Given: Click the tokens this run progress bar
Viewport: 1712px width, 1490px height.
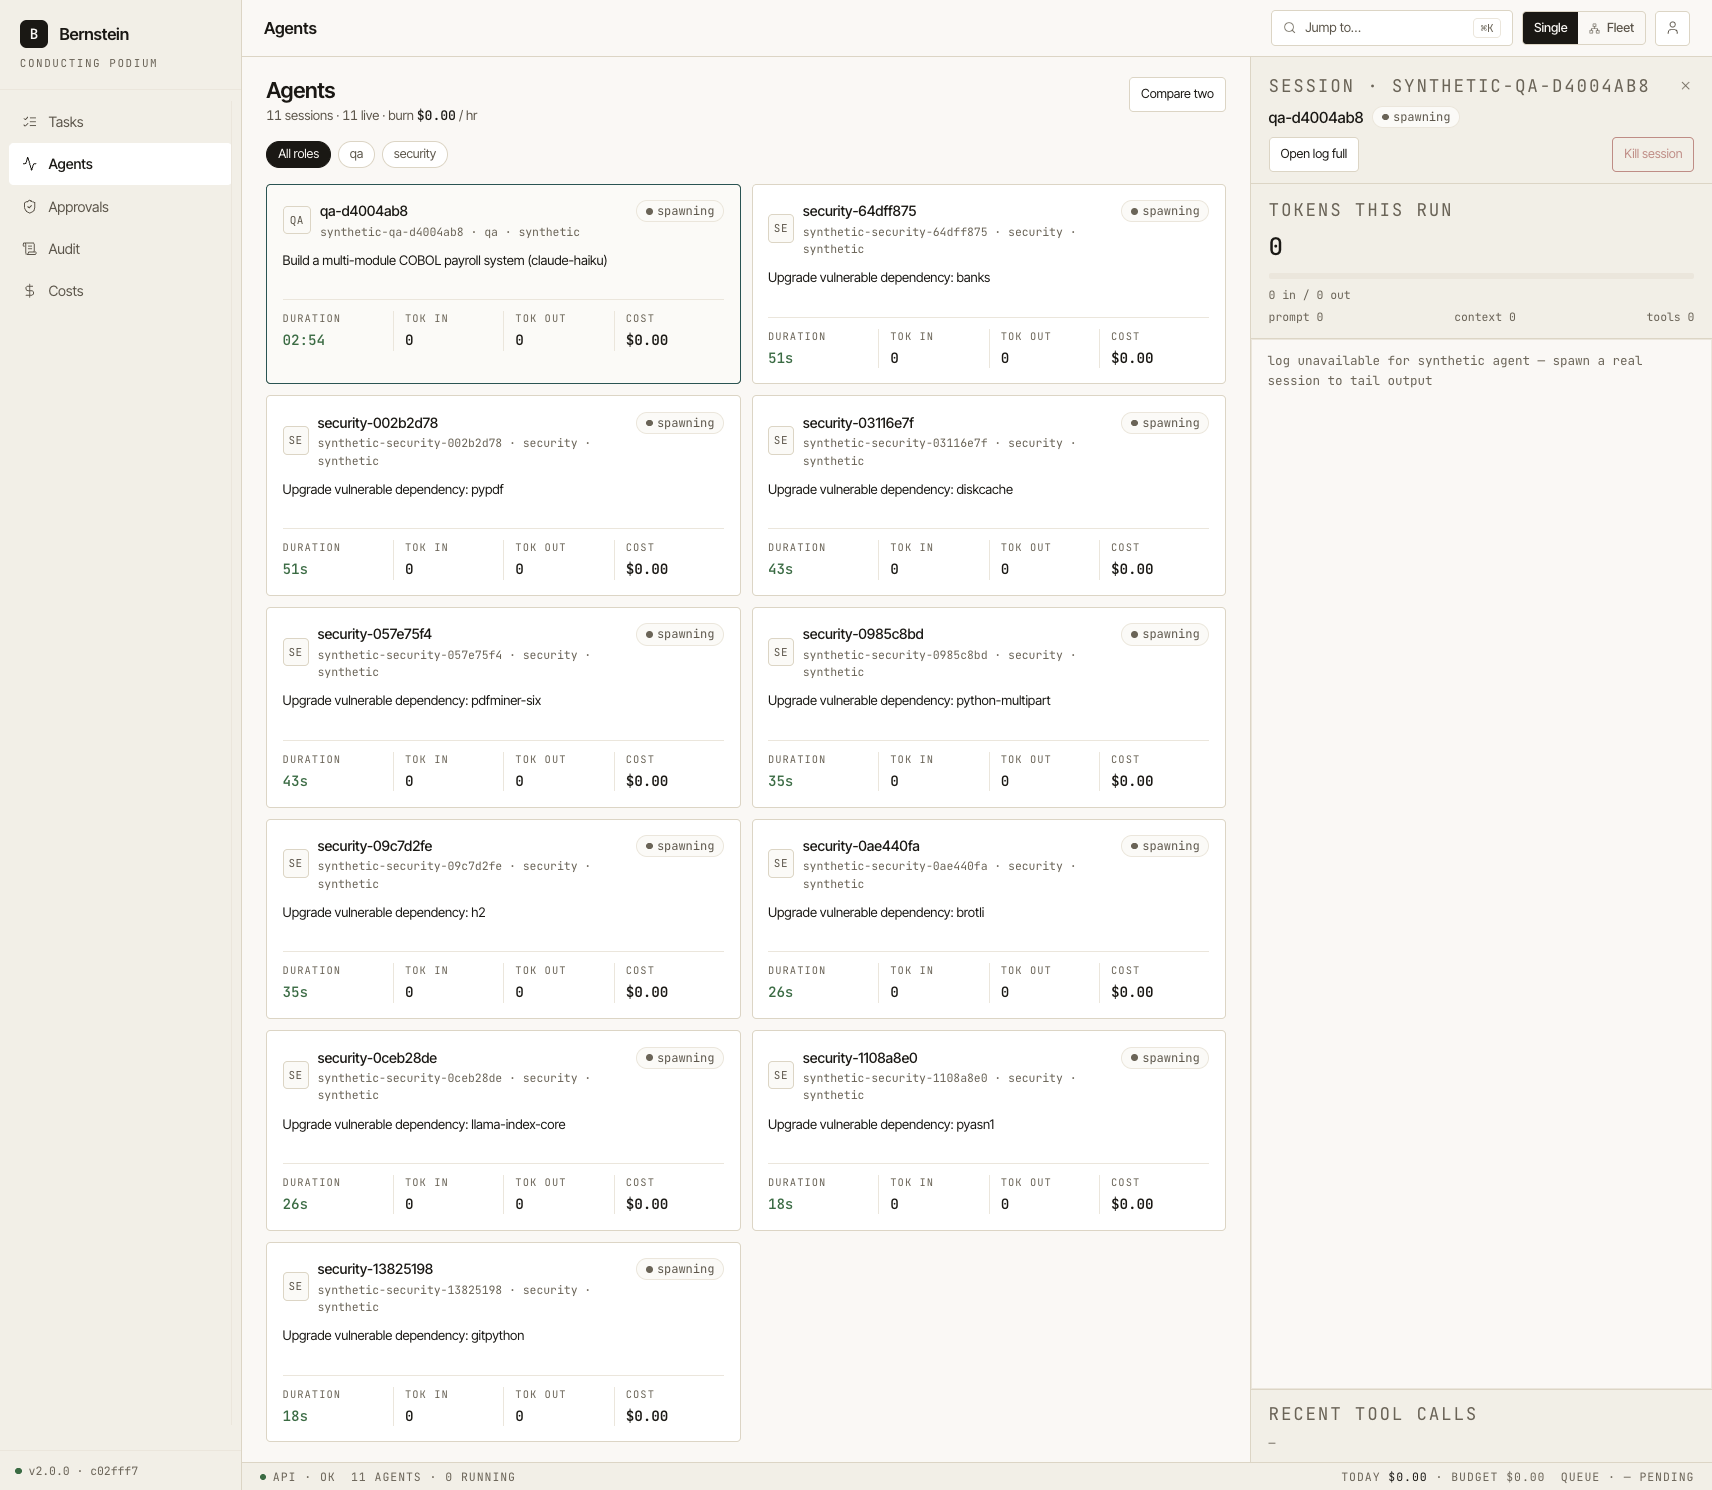Looking at the screenshot, I should (x=1481, y=276).
